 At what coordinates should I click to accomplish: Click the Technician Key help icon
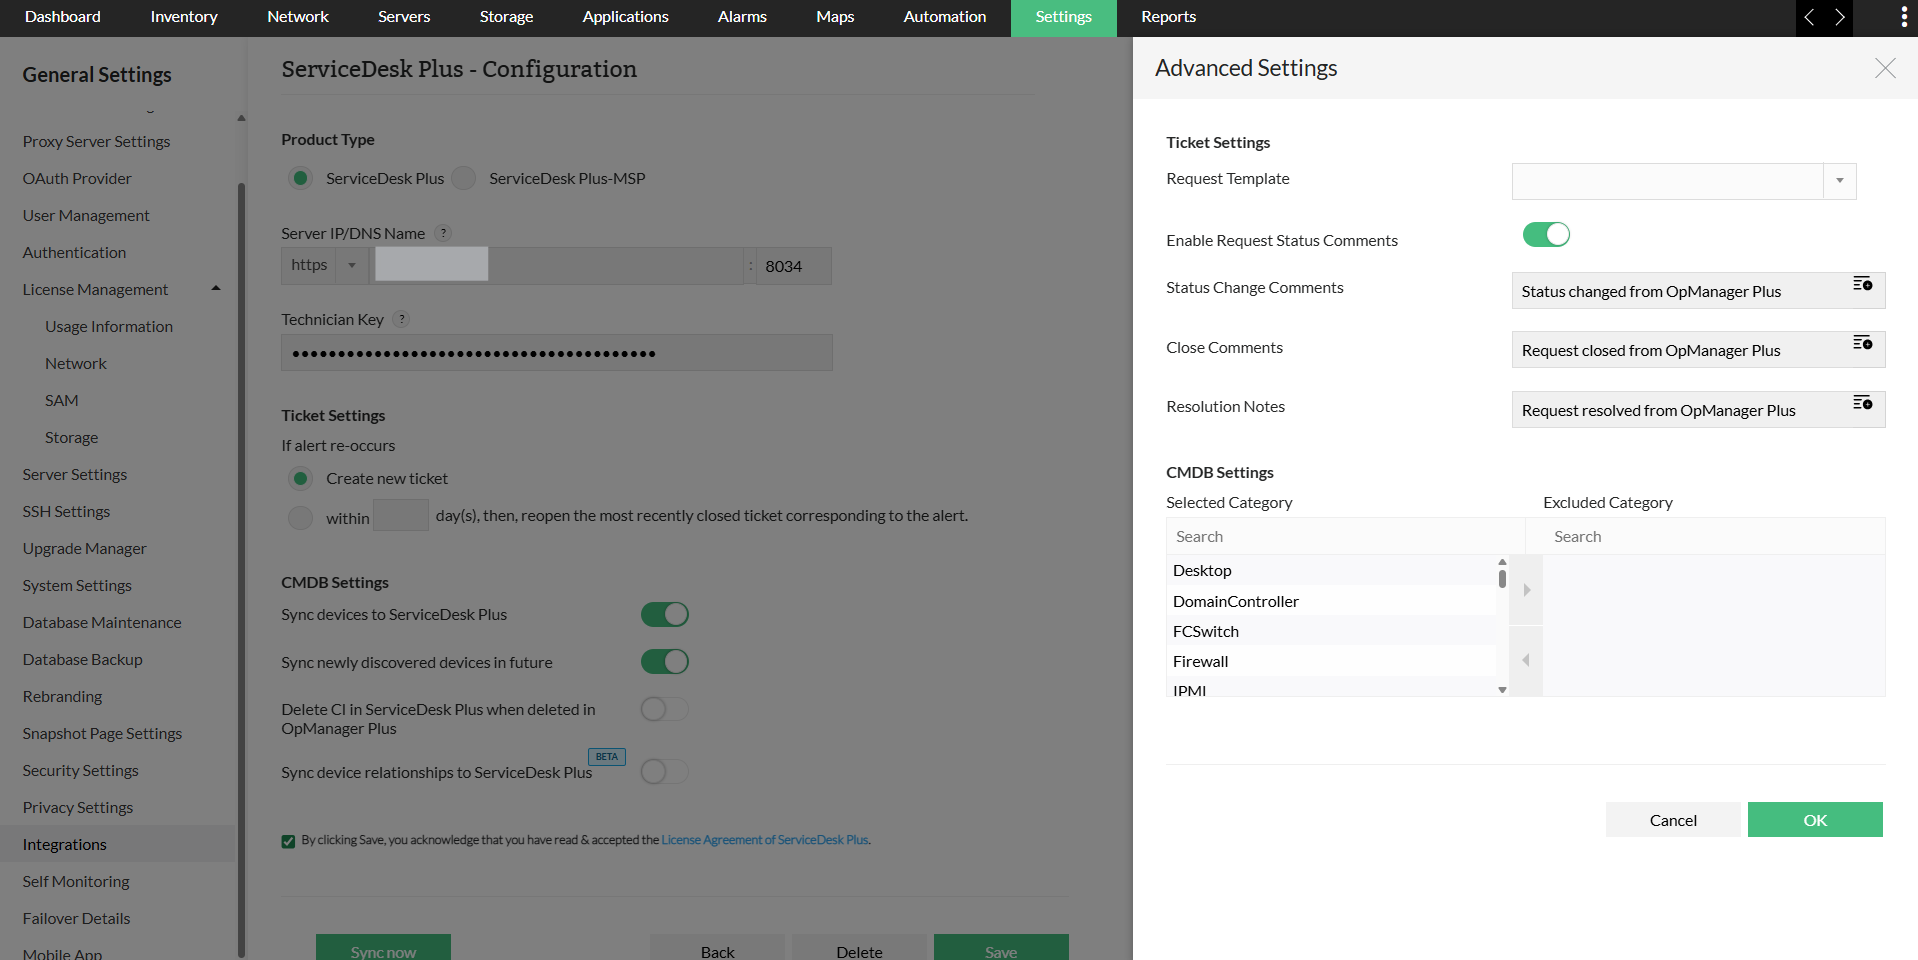pyautogui.click(x=401, y=319)
